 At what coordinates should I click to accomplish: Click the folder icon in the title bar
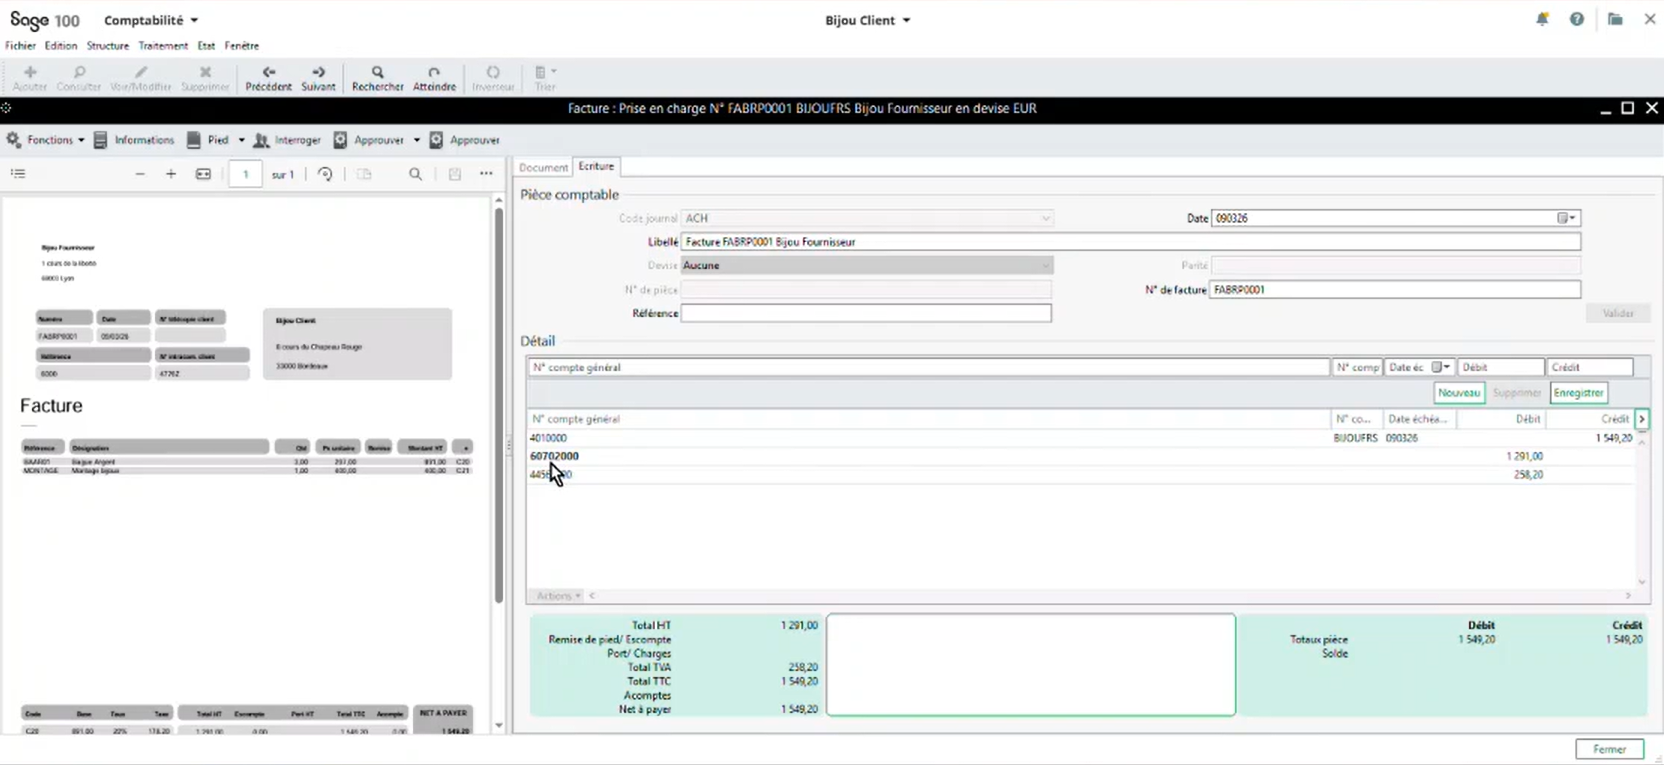tap(1615, 19)
